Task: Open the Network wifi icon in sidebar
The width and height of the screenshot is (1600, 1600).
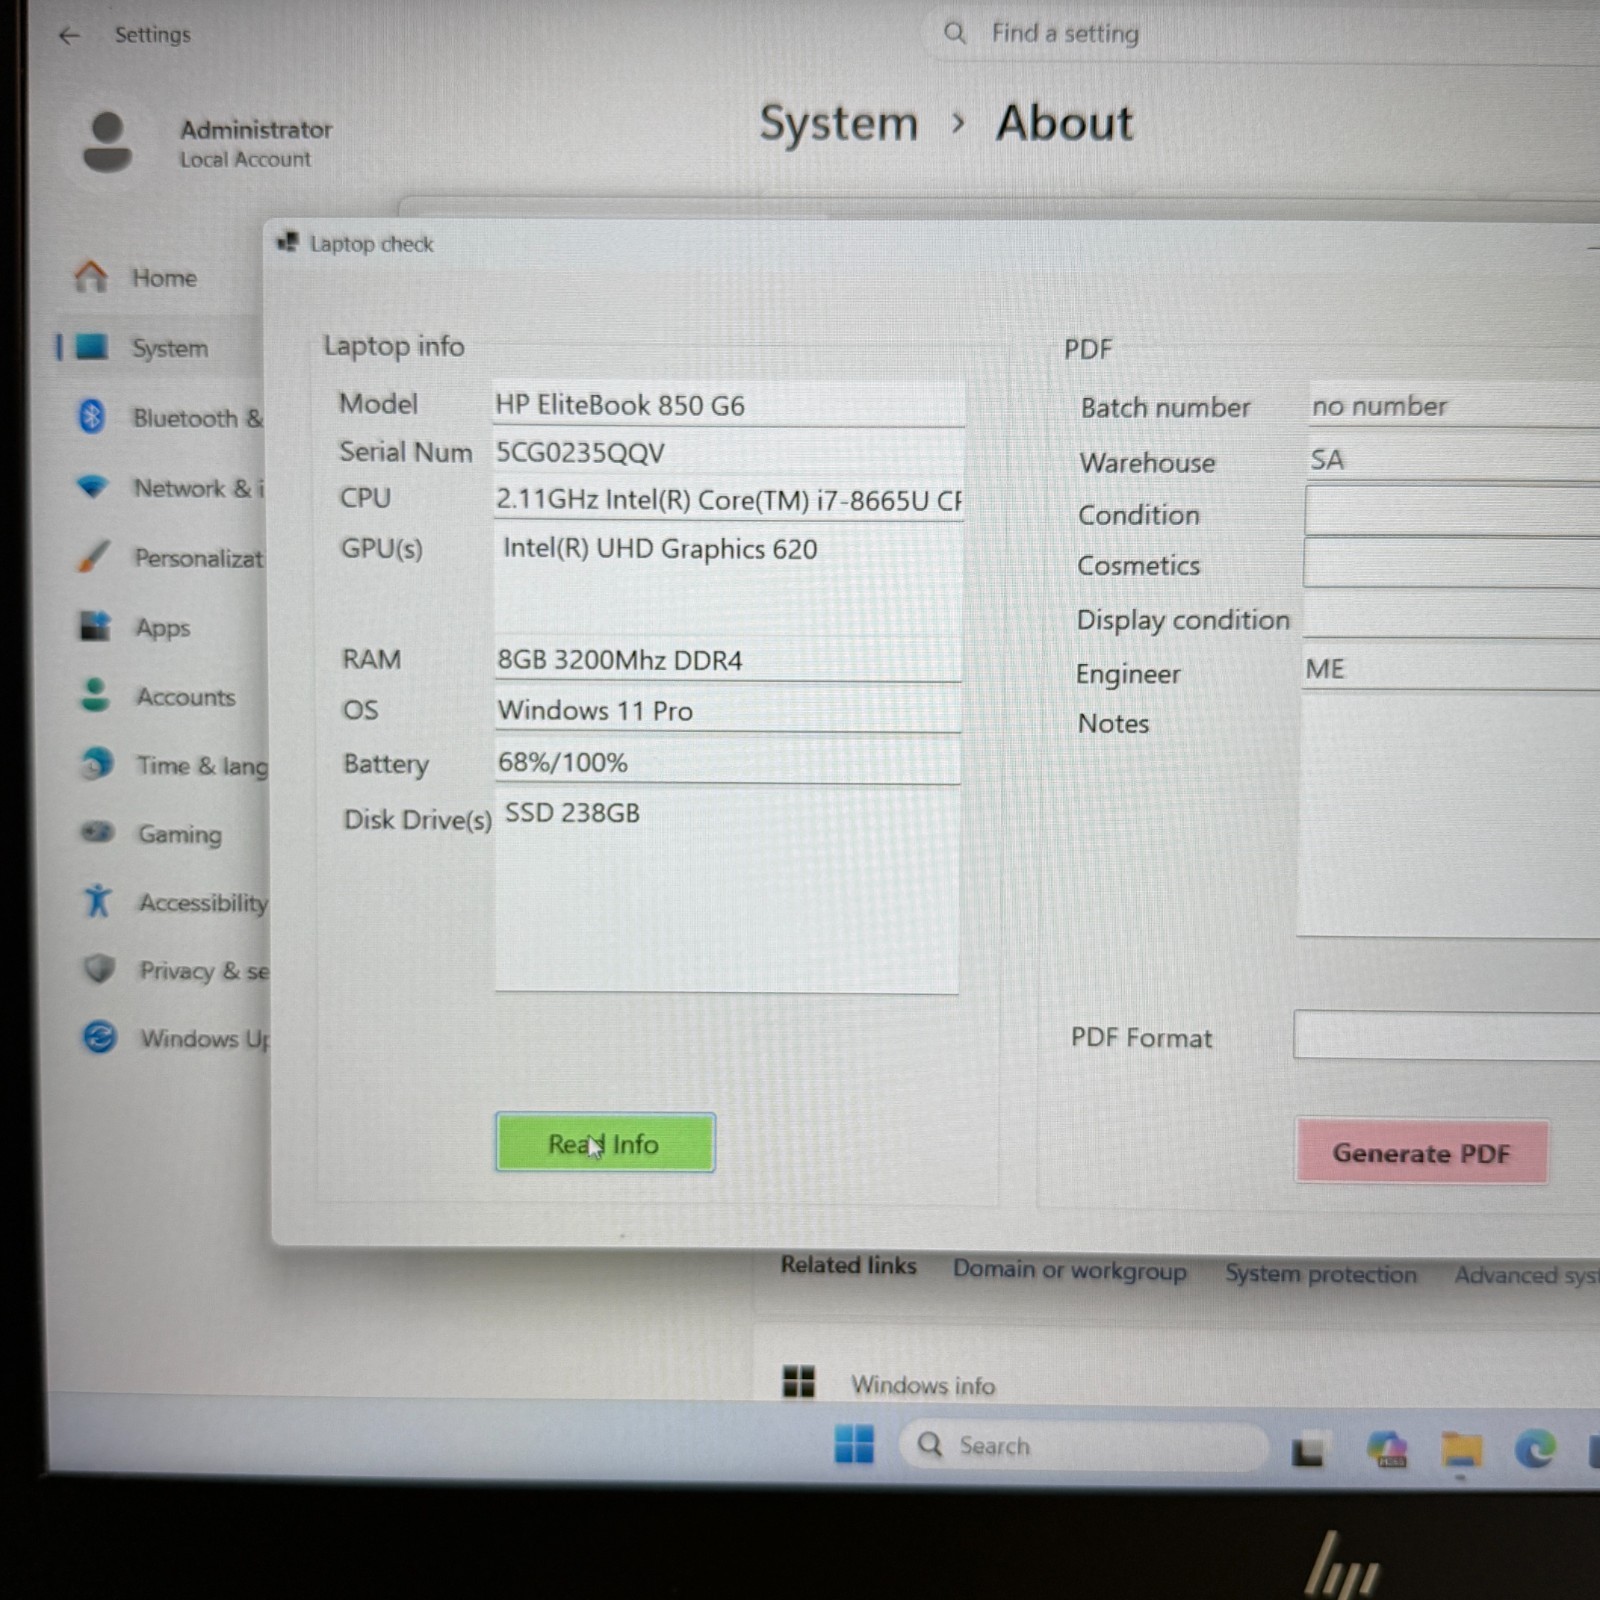Action: pos(93,487)
